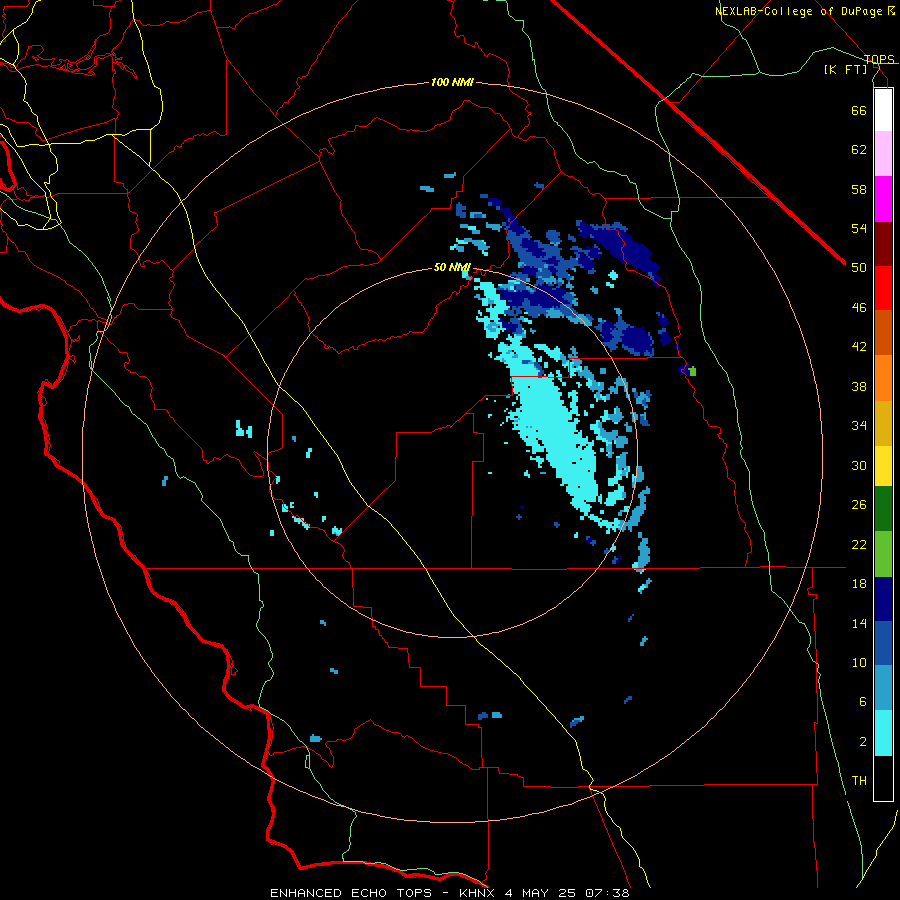The image size is (900, 900).
Task: Click the legend value 46
Action: tap(859, 308)
